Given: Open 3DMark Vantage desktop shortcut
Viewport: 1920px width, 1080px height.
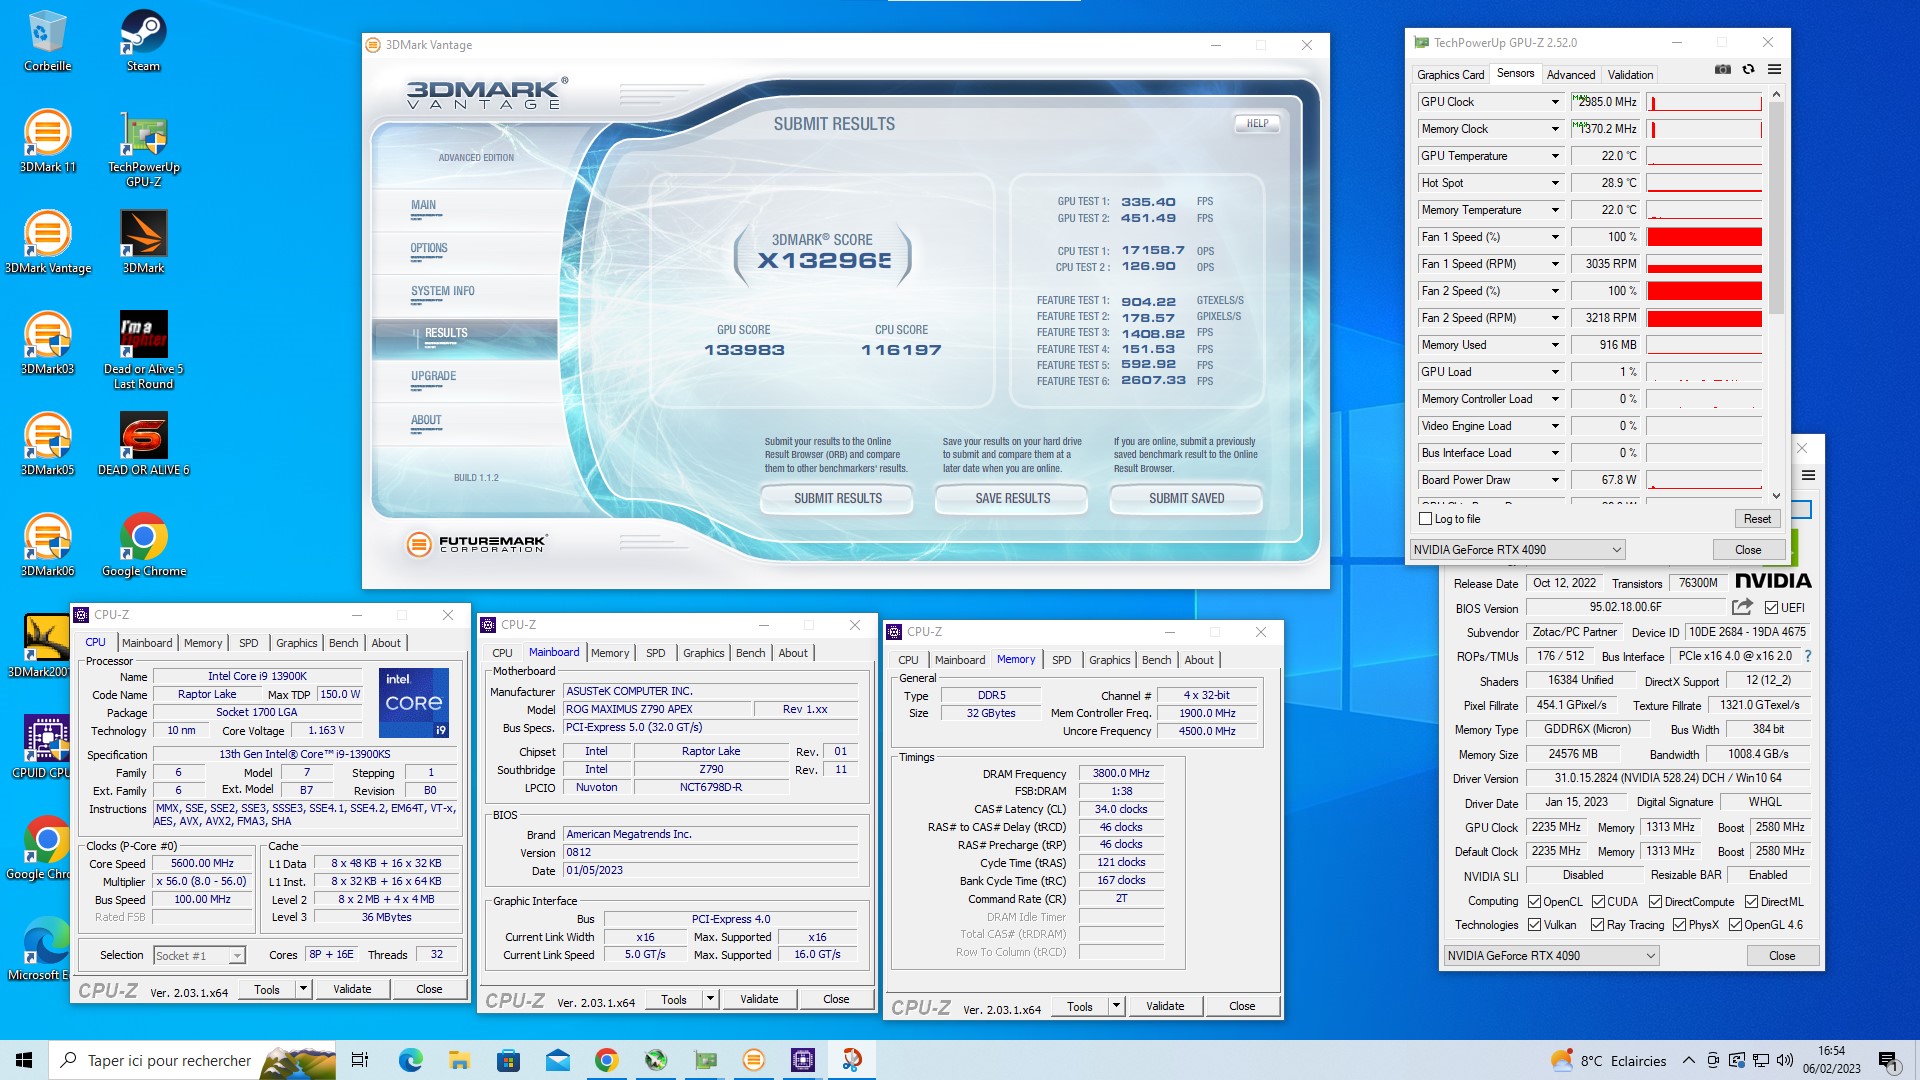Looking at the screenshot, I should (x=47, y=242).
